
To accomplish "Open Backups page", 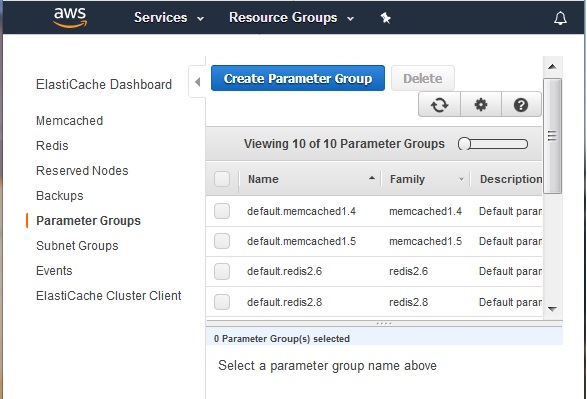I will [60, 196].
